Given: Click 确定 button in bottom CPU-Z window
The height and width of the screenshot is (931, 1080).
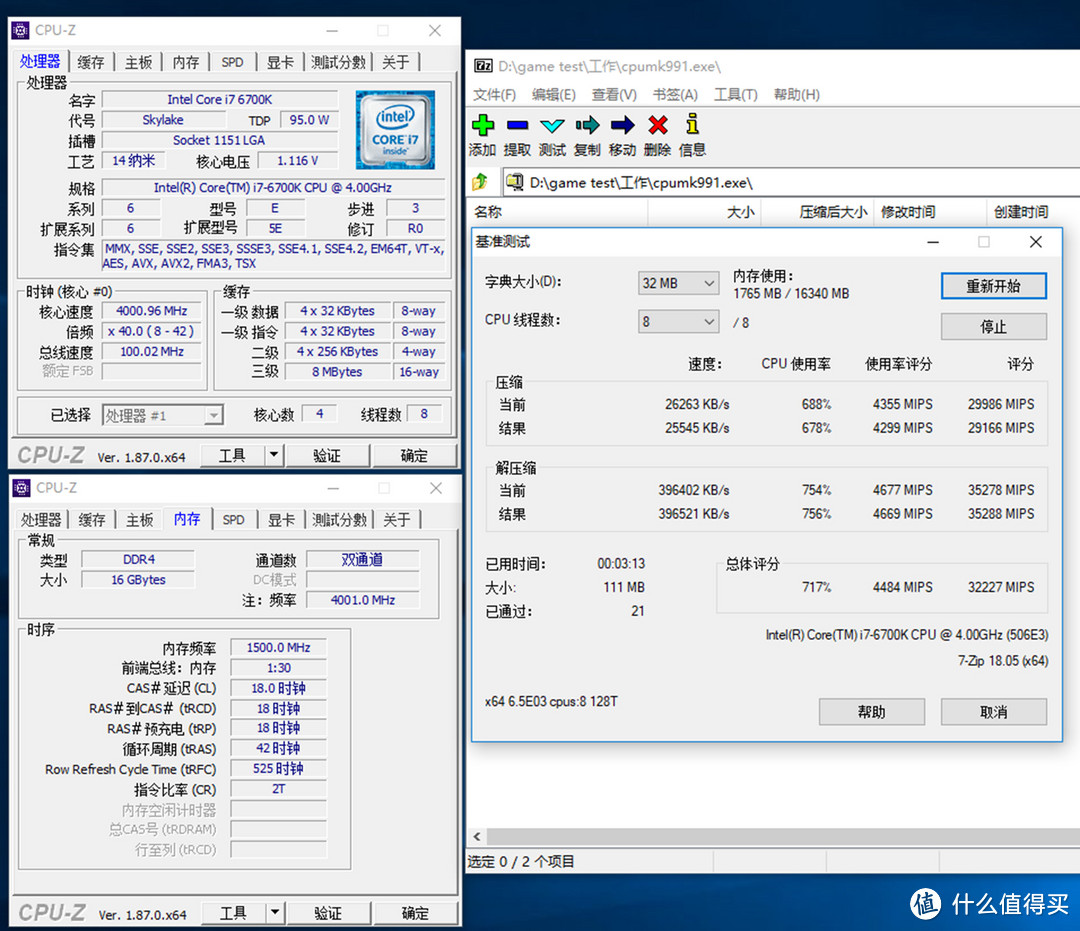Looking at the screenshot, I should click(x=415, y=912).
